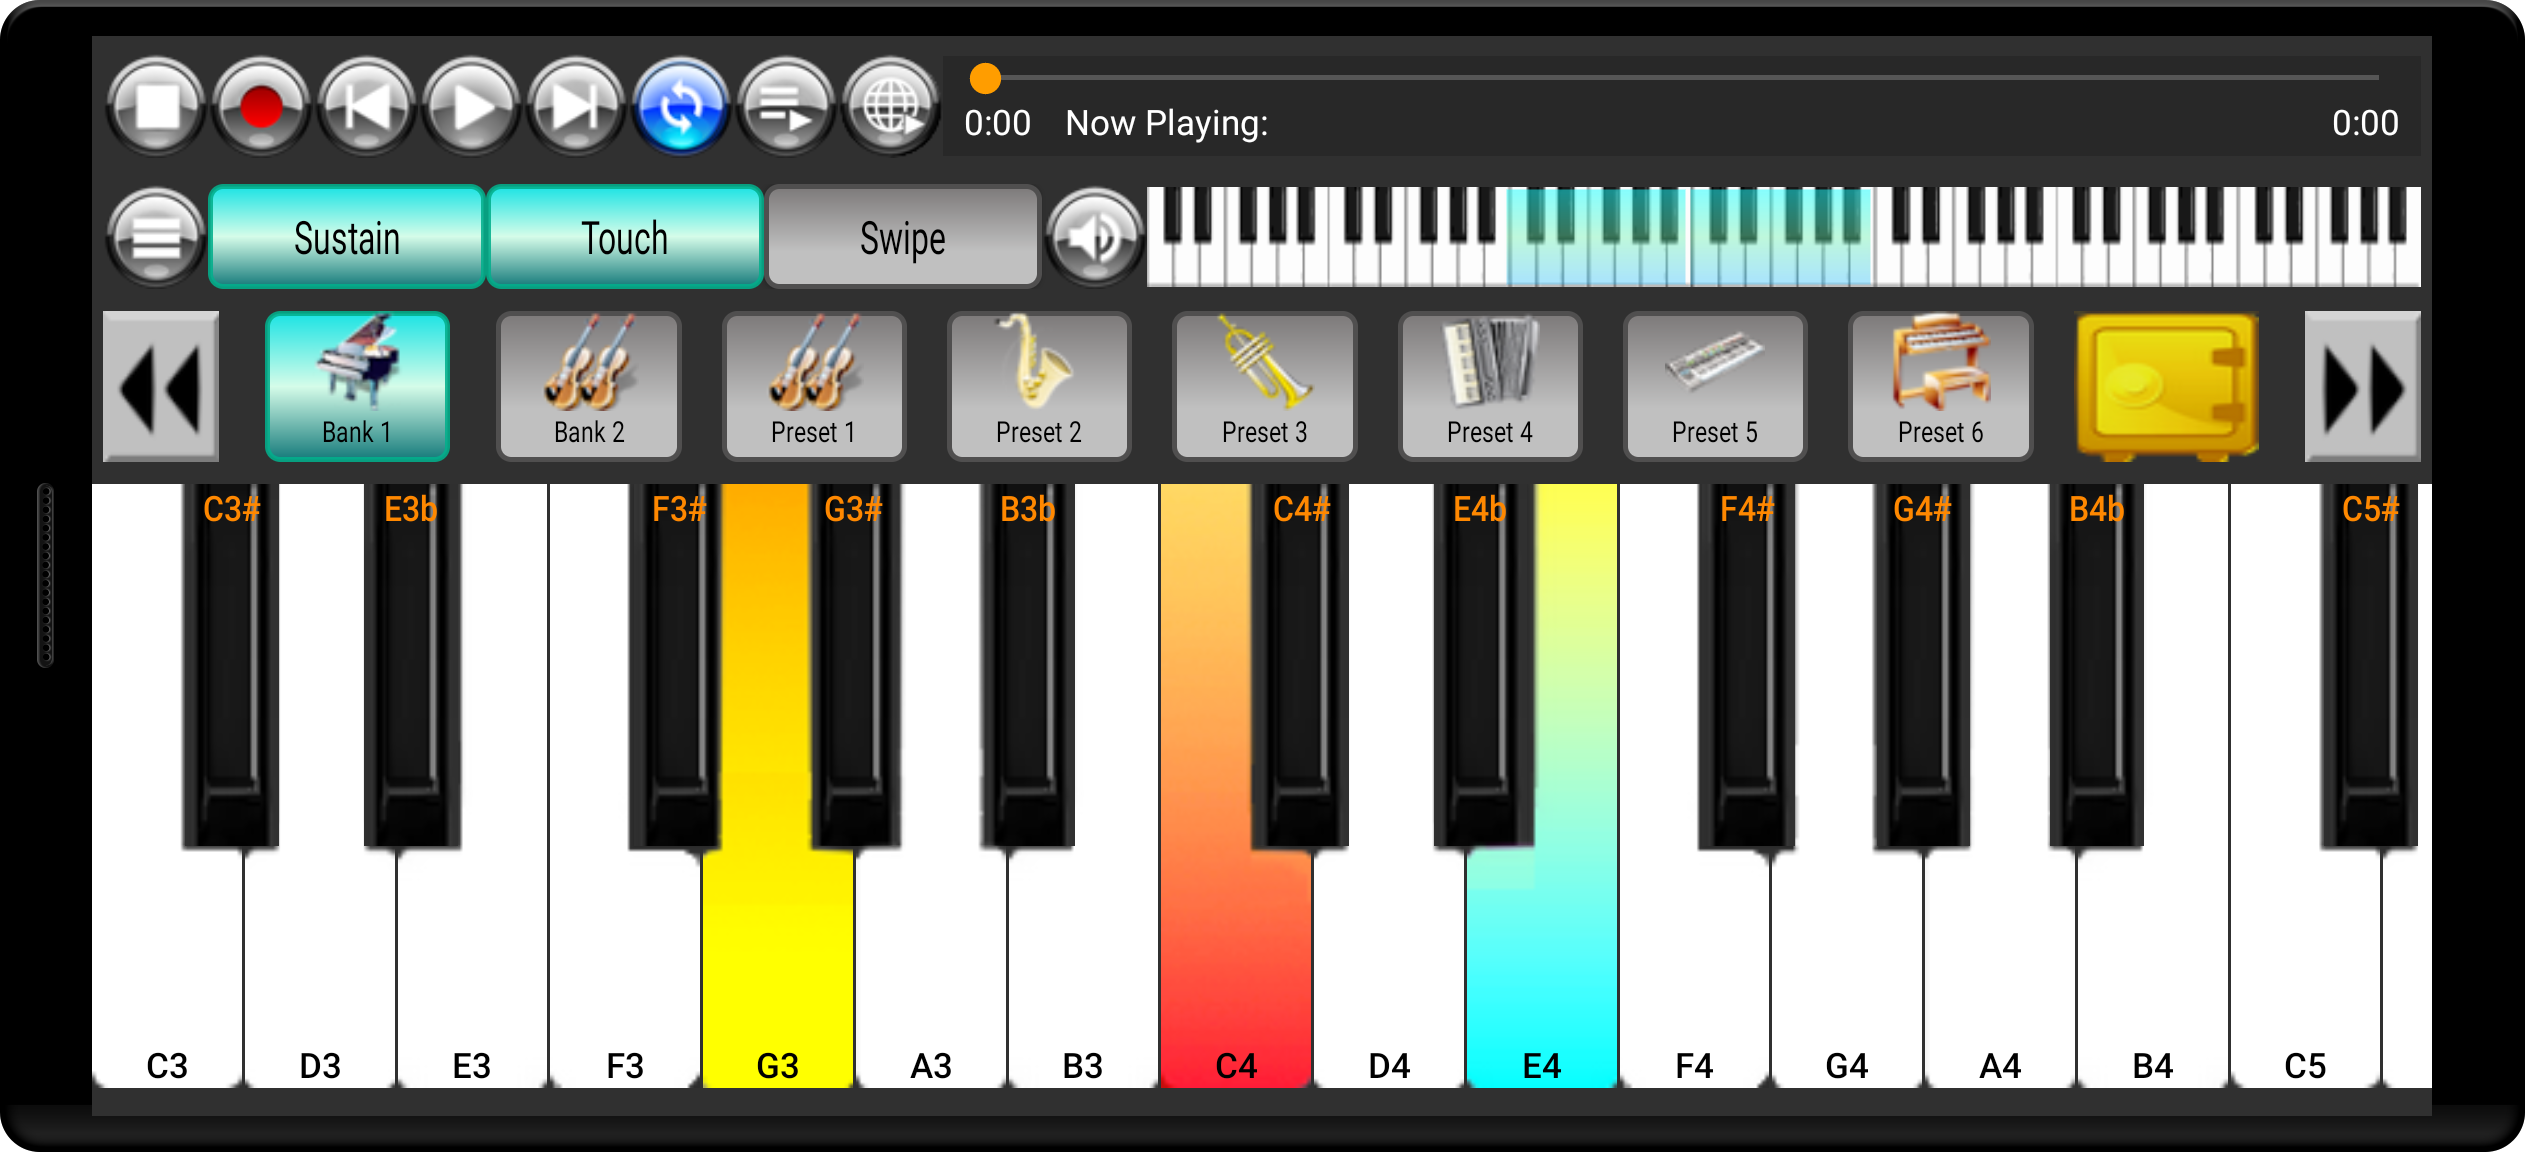This screenshot has height=1152, width=2525.
Task: Play the D4 white key
Action: tap(1389, 970)
